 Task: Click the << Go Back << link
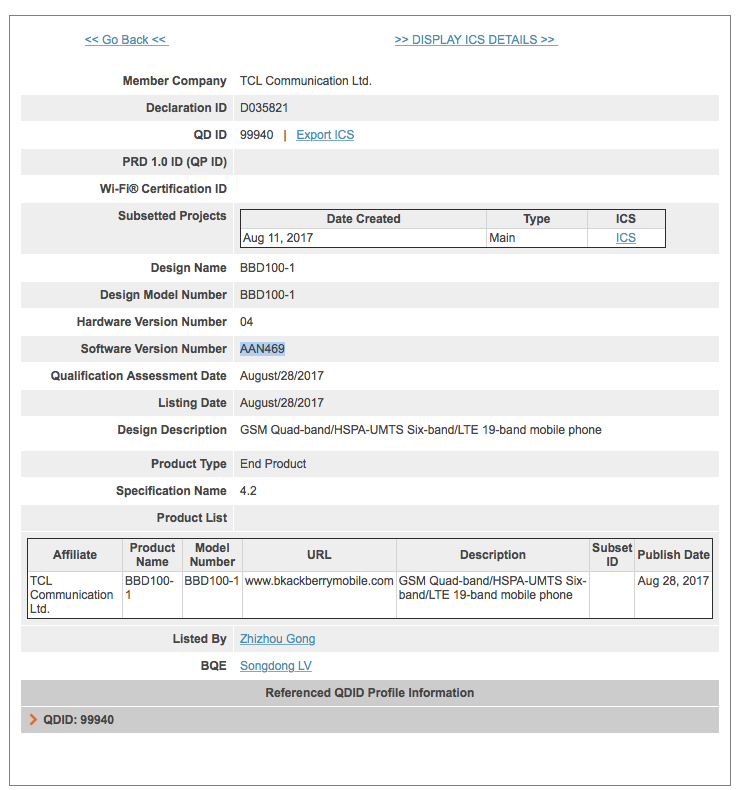coord(126,40)
